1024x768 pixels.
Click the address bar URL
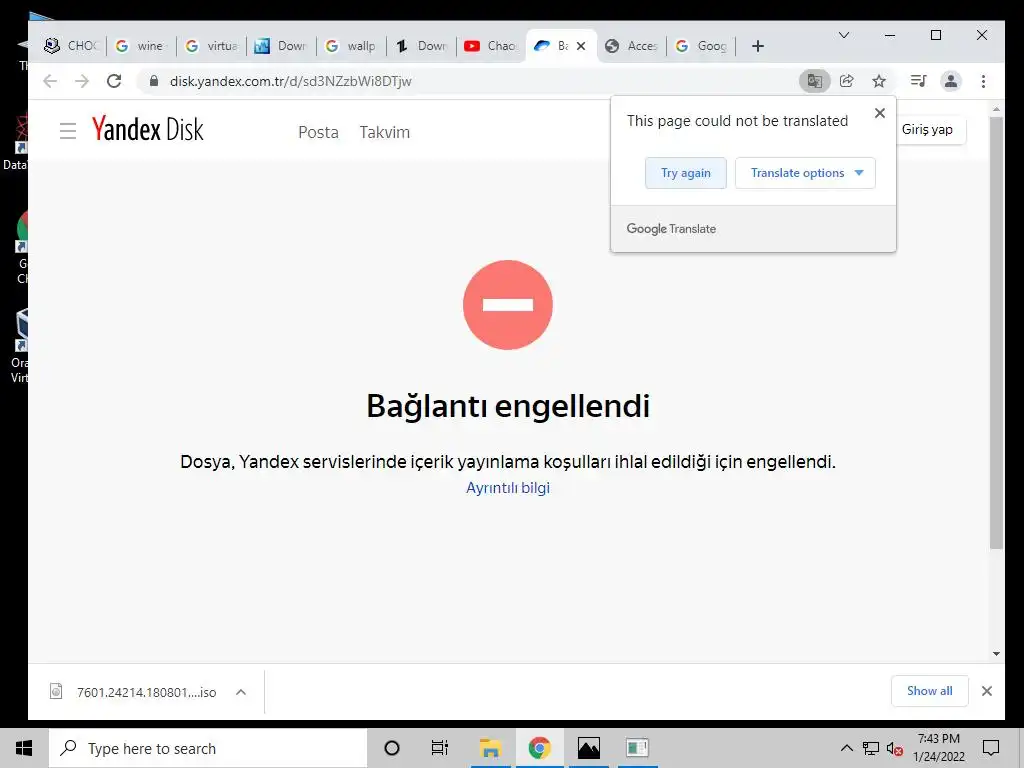coord(291,81)
